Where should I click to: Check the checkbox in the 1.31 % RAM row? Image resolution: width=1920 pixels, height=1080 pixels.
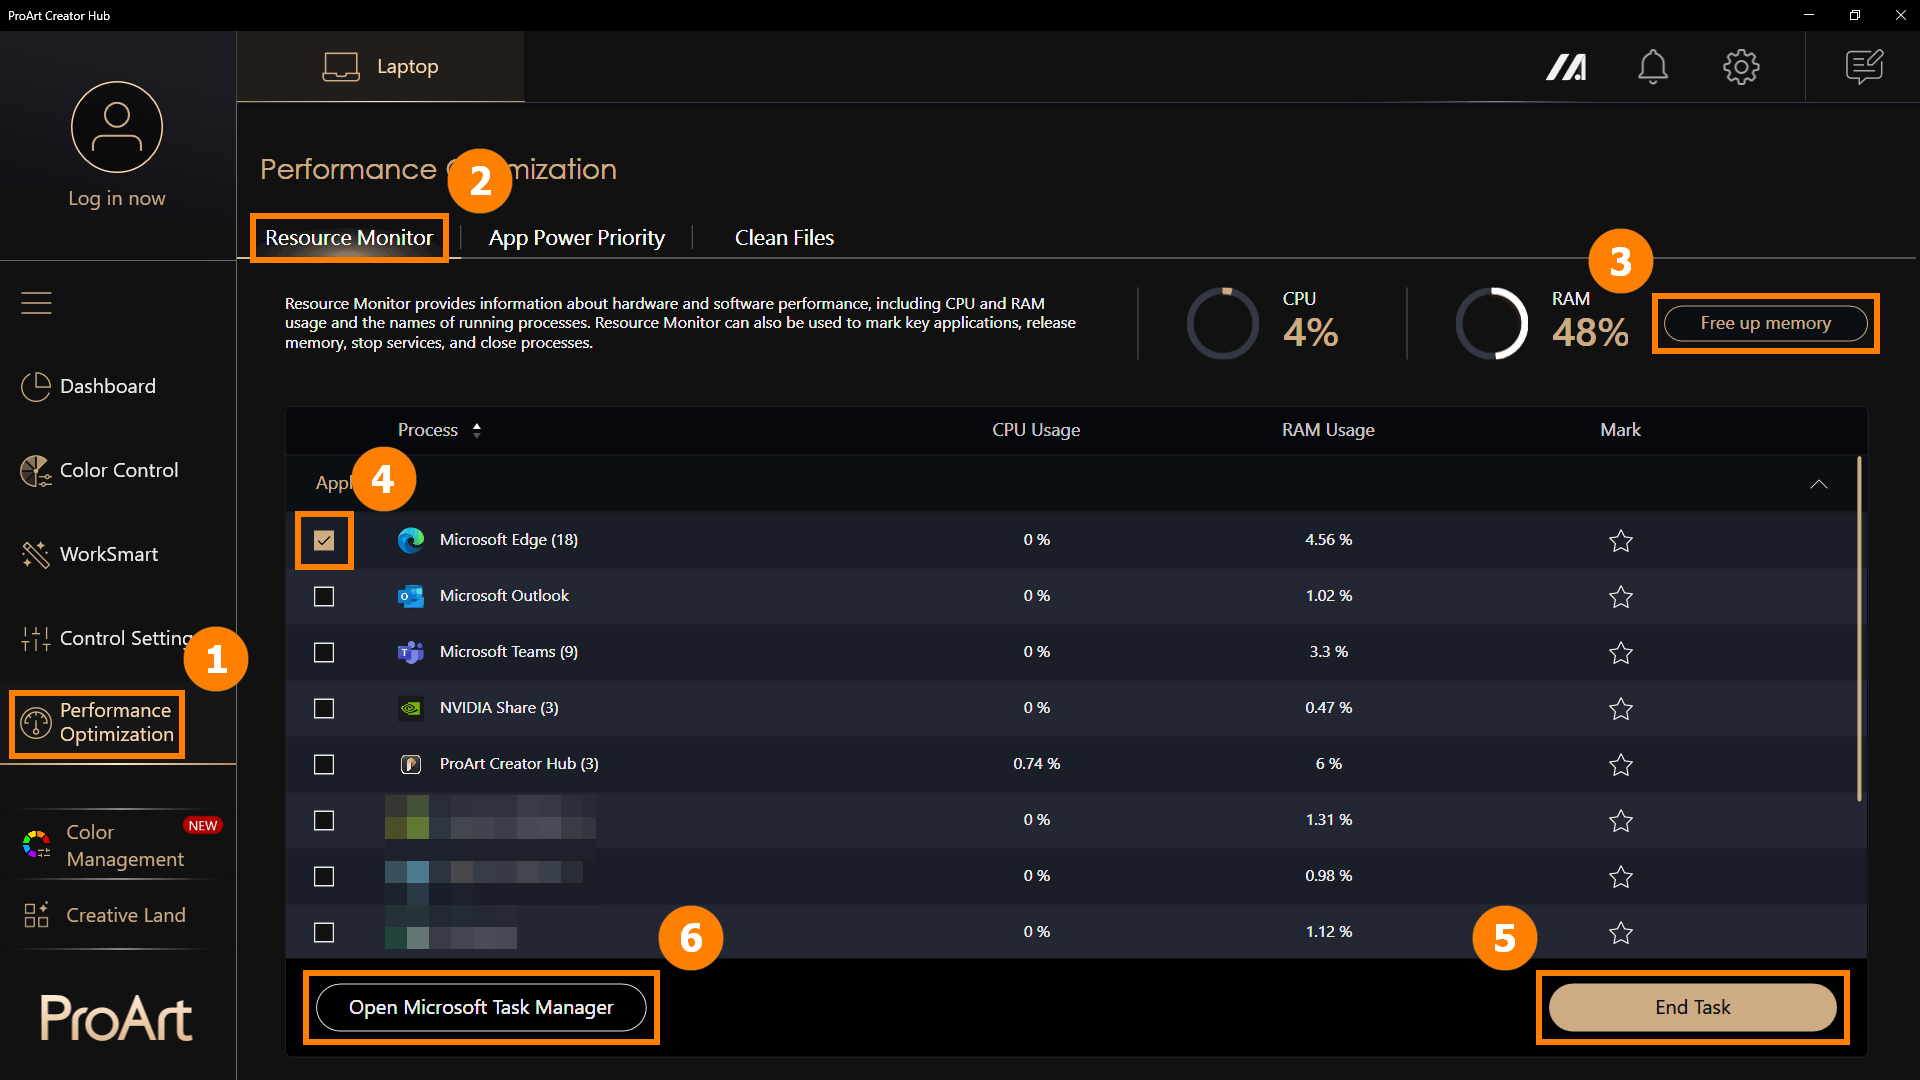tap(324, 820)
